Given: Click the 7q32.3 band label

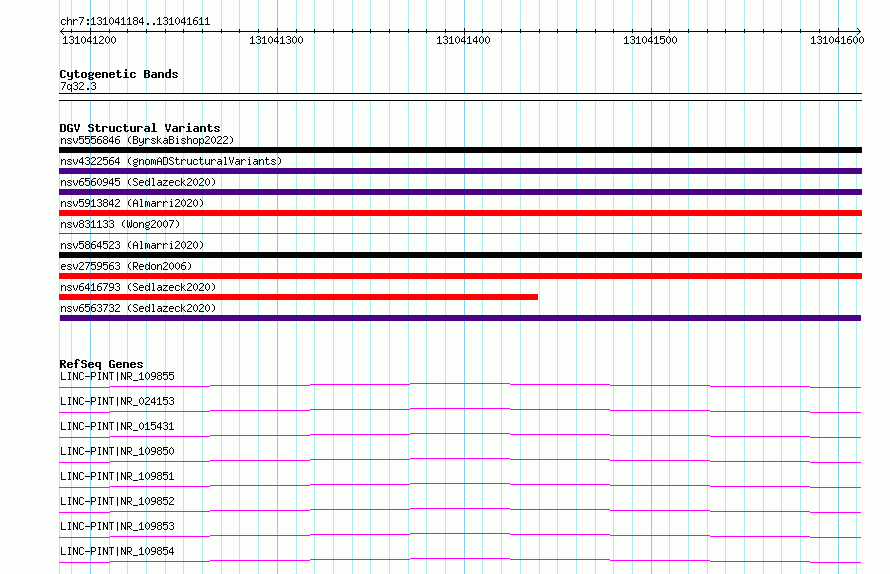Looking at the screenshot, I should pyautogui.click(x=78, y=86).
